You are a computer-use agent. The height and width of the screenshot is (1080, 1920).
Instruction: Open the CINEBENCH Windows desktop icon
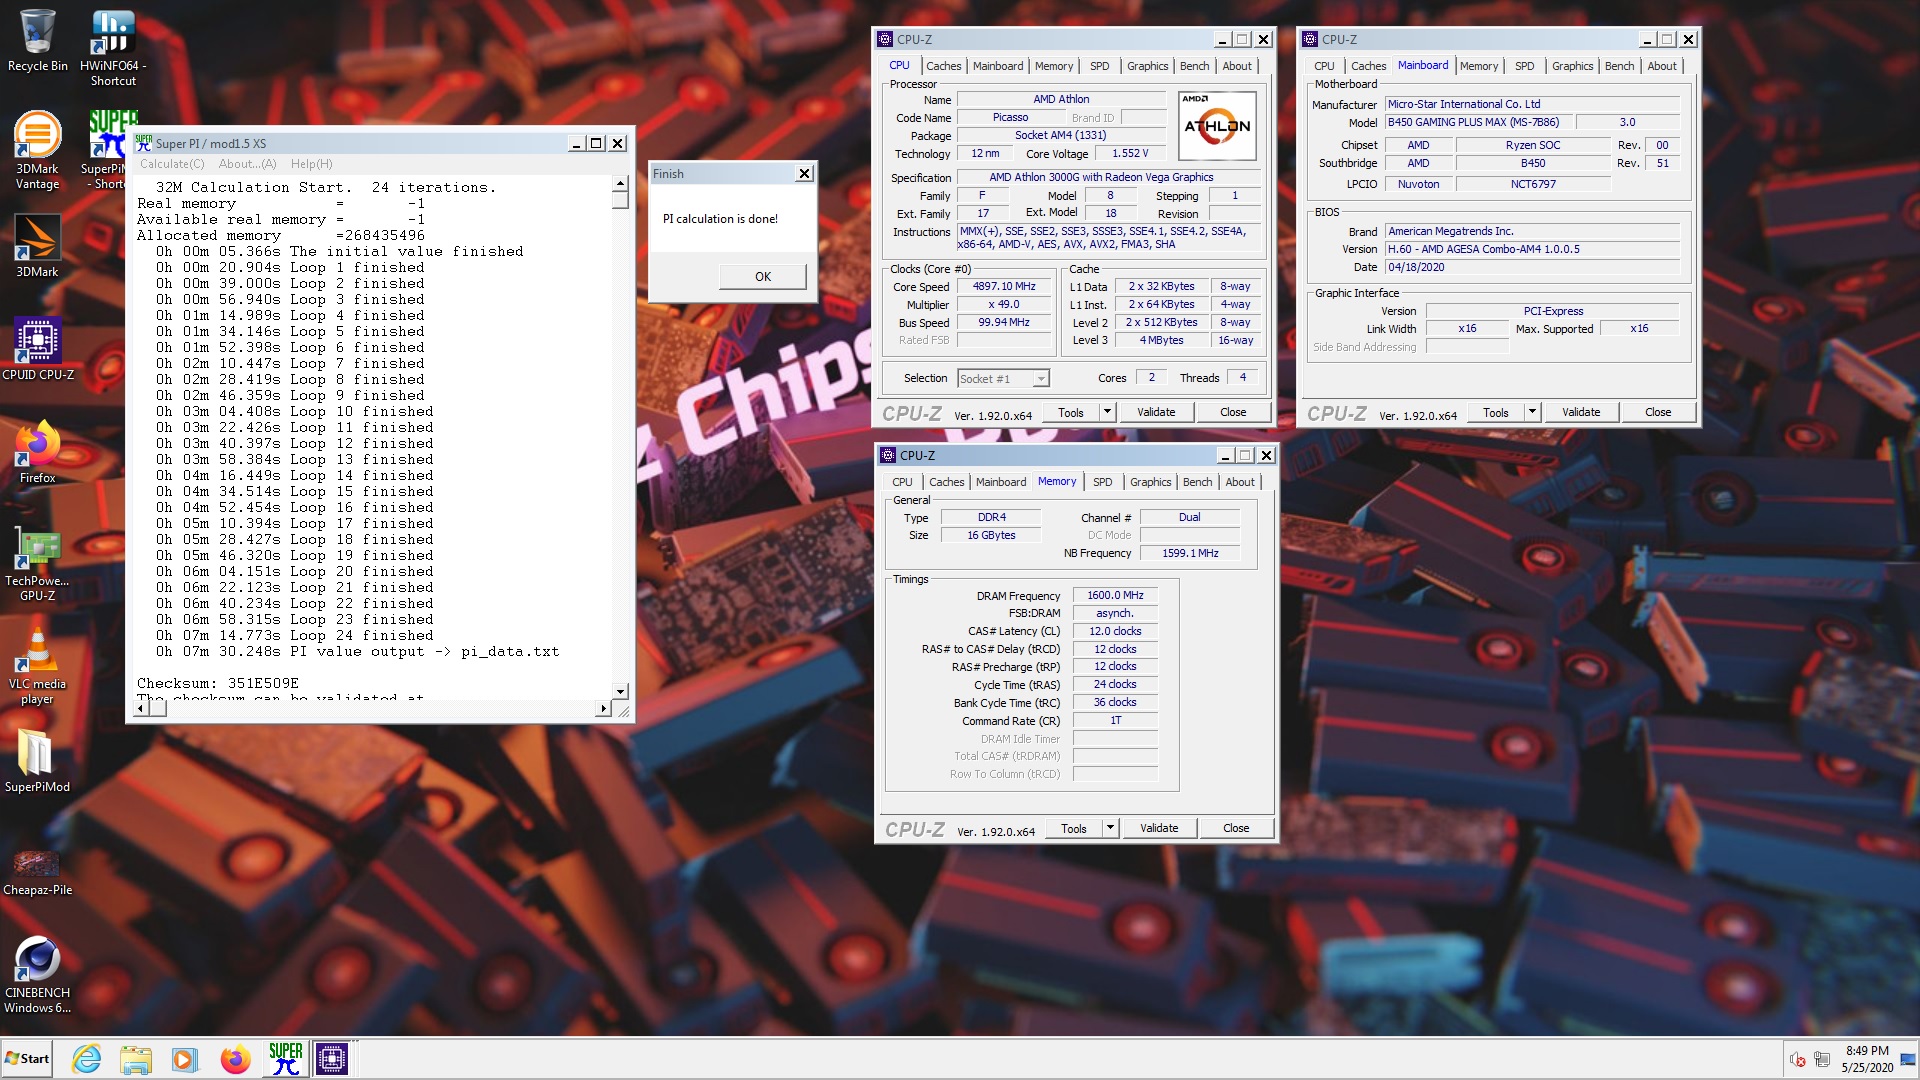click(37, 975)
